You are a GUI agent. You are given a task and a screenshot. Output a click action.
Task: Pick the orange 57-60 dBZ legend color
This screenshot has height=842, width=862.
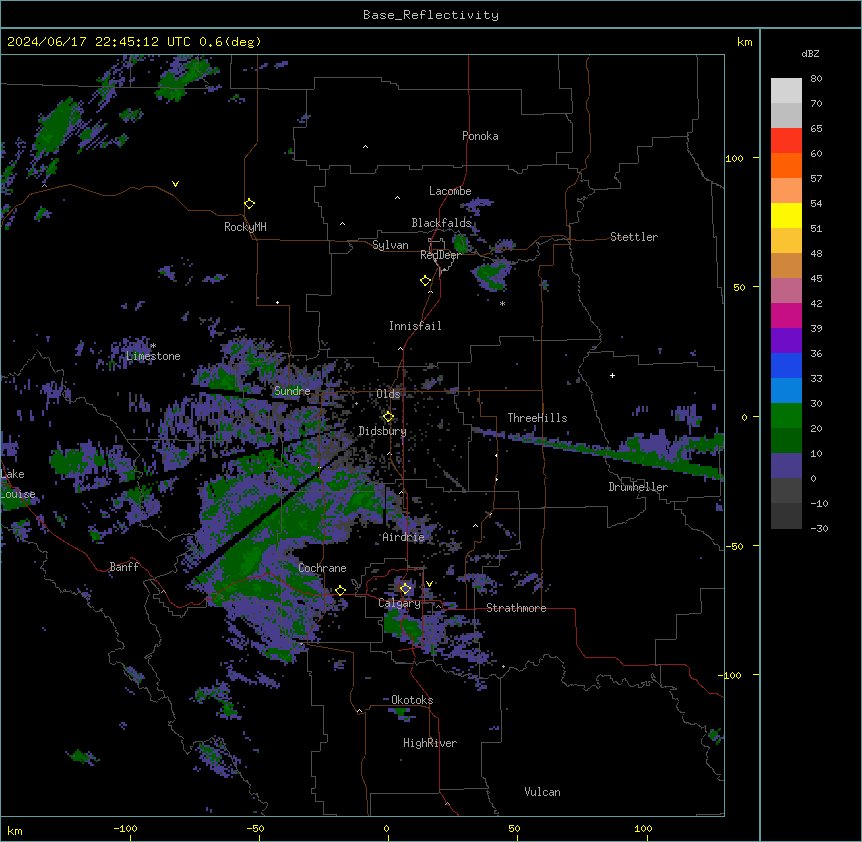786,165
